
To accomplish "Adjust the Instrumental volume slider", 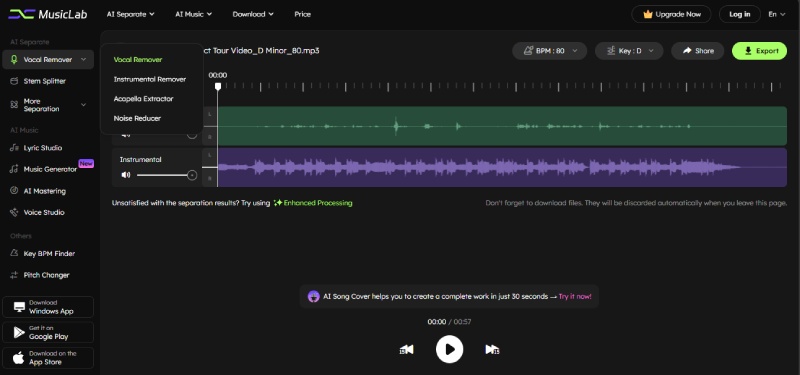I will 167,175.
